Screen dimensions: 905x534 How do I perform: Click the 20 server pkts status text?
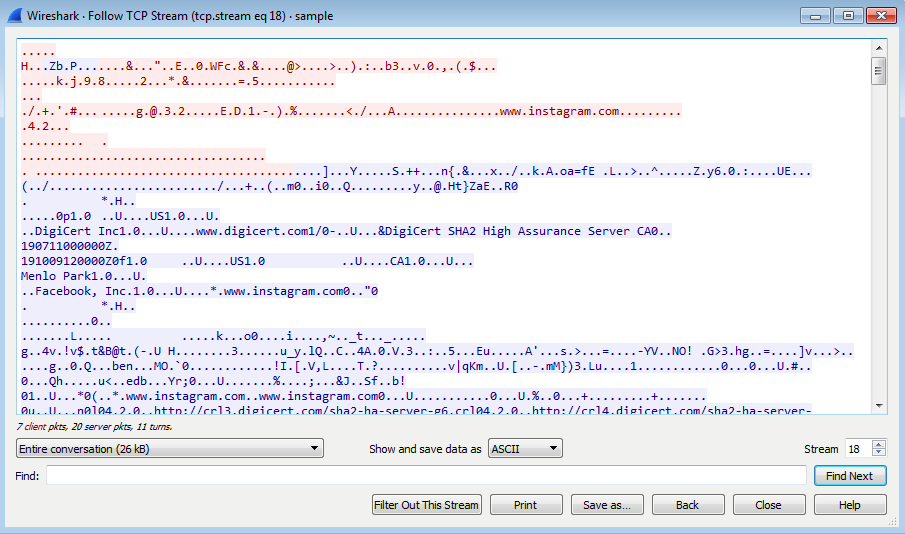coord(100,427)
